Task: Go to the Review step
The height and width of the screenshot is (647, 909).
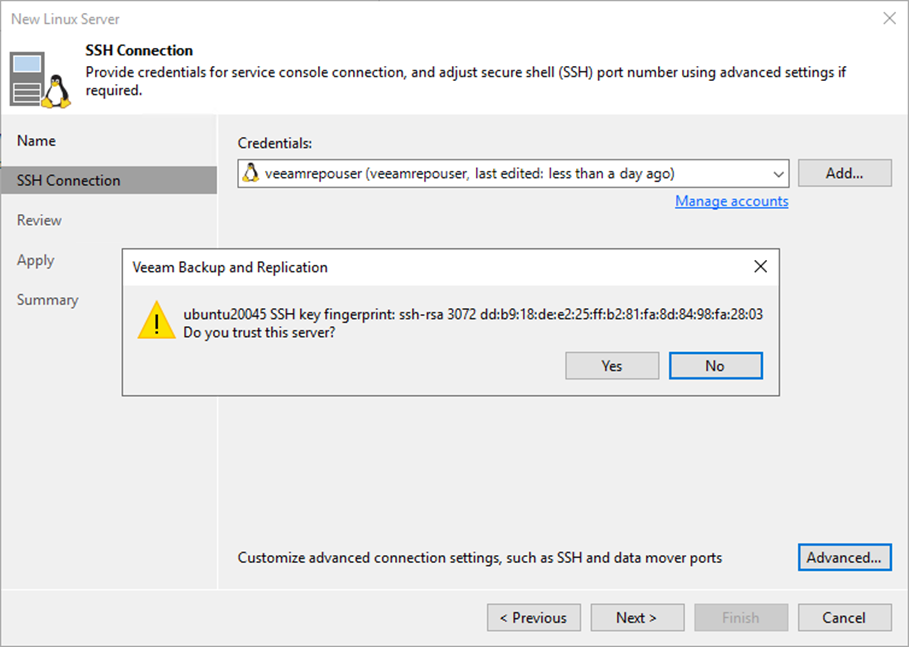Action: pyautogui.click(x=39, y=220)
